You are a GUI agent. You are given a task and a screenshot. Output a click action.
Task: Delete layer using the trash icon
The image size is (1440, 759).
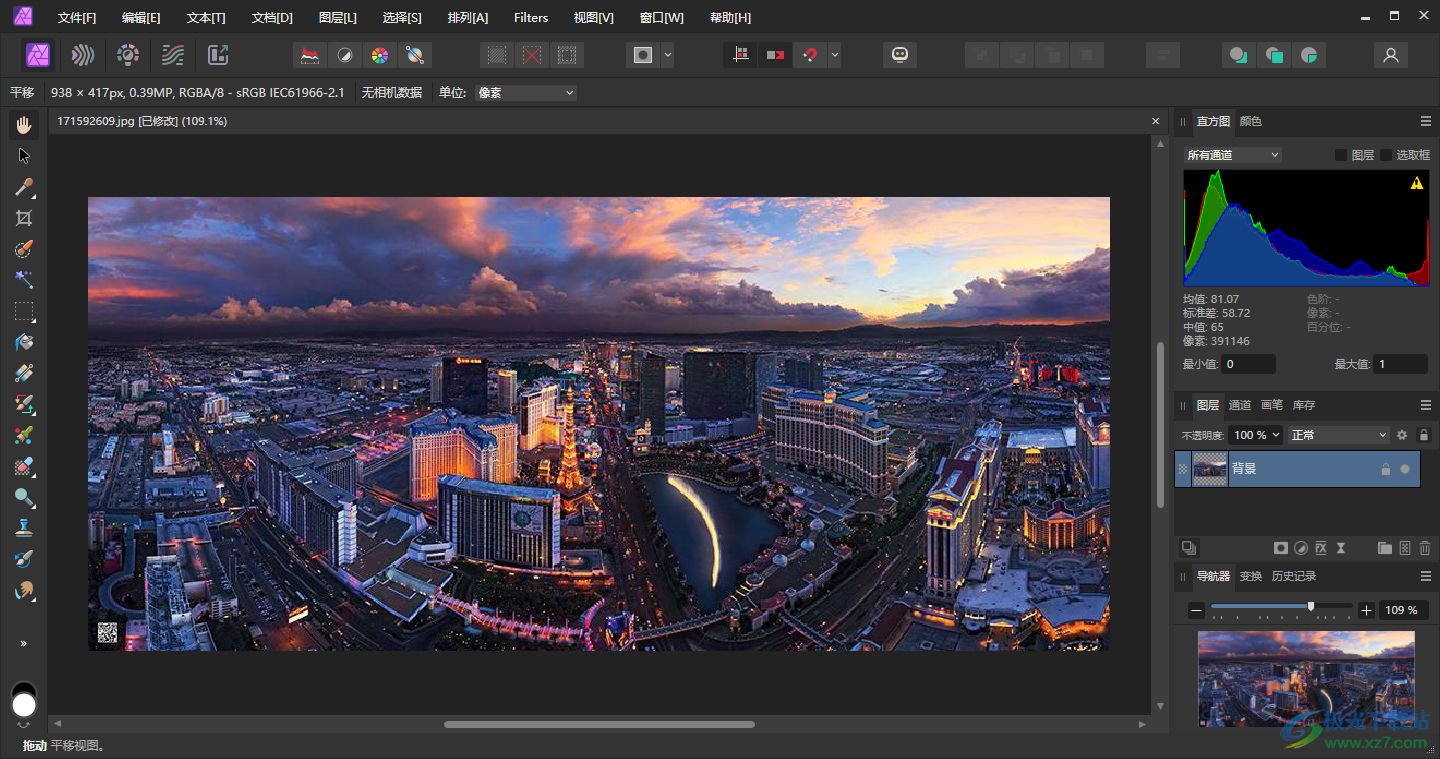(x=1425, y=548)
